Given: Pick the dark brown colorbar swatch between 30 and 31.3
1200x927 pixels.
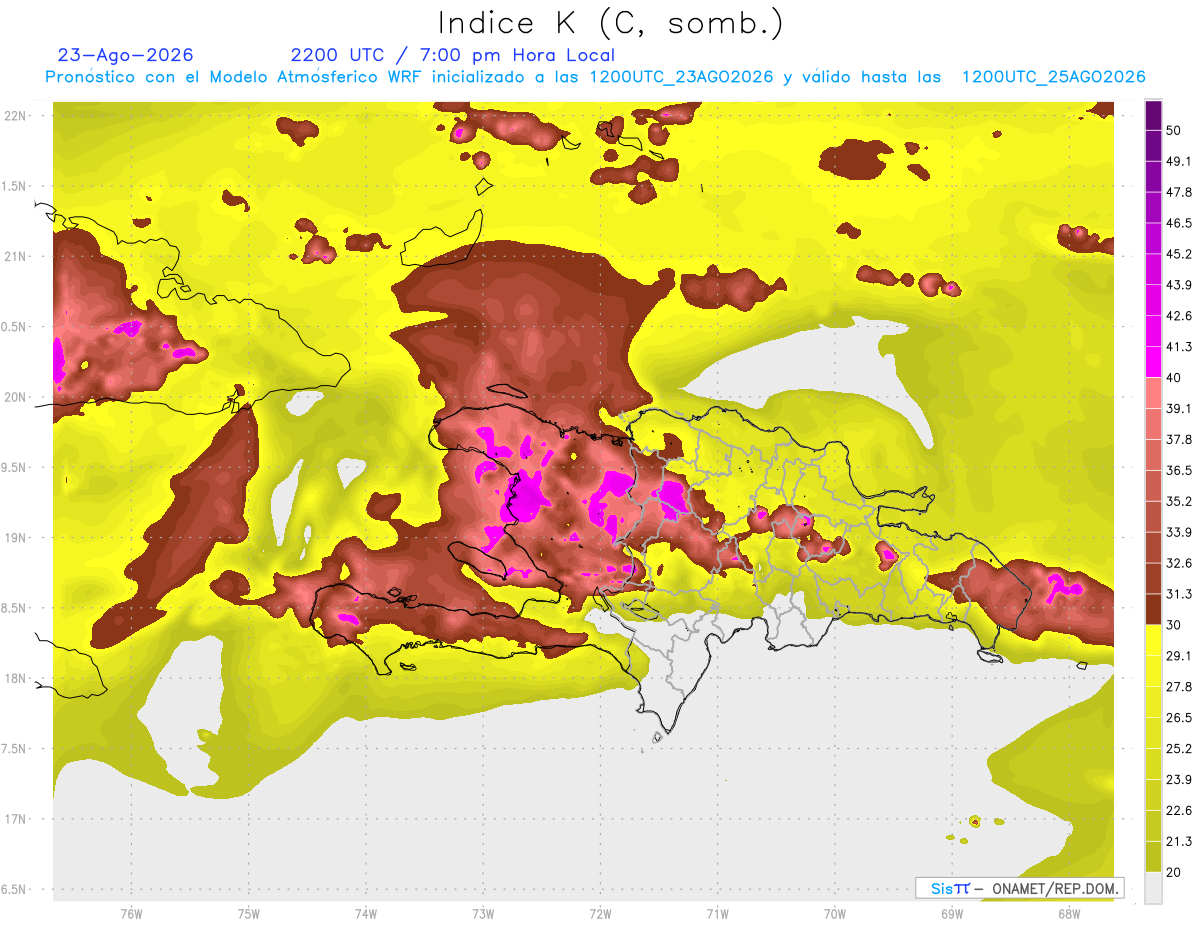Looking at the screenshot, I should (x=1153, y=609).
